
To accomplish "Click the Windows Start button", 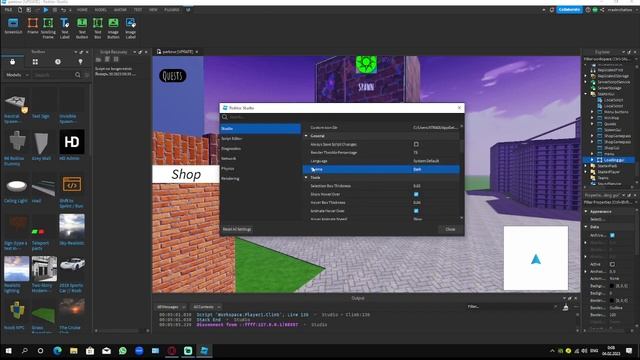I will point(9,351).
